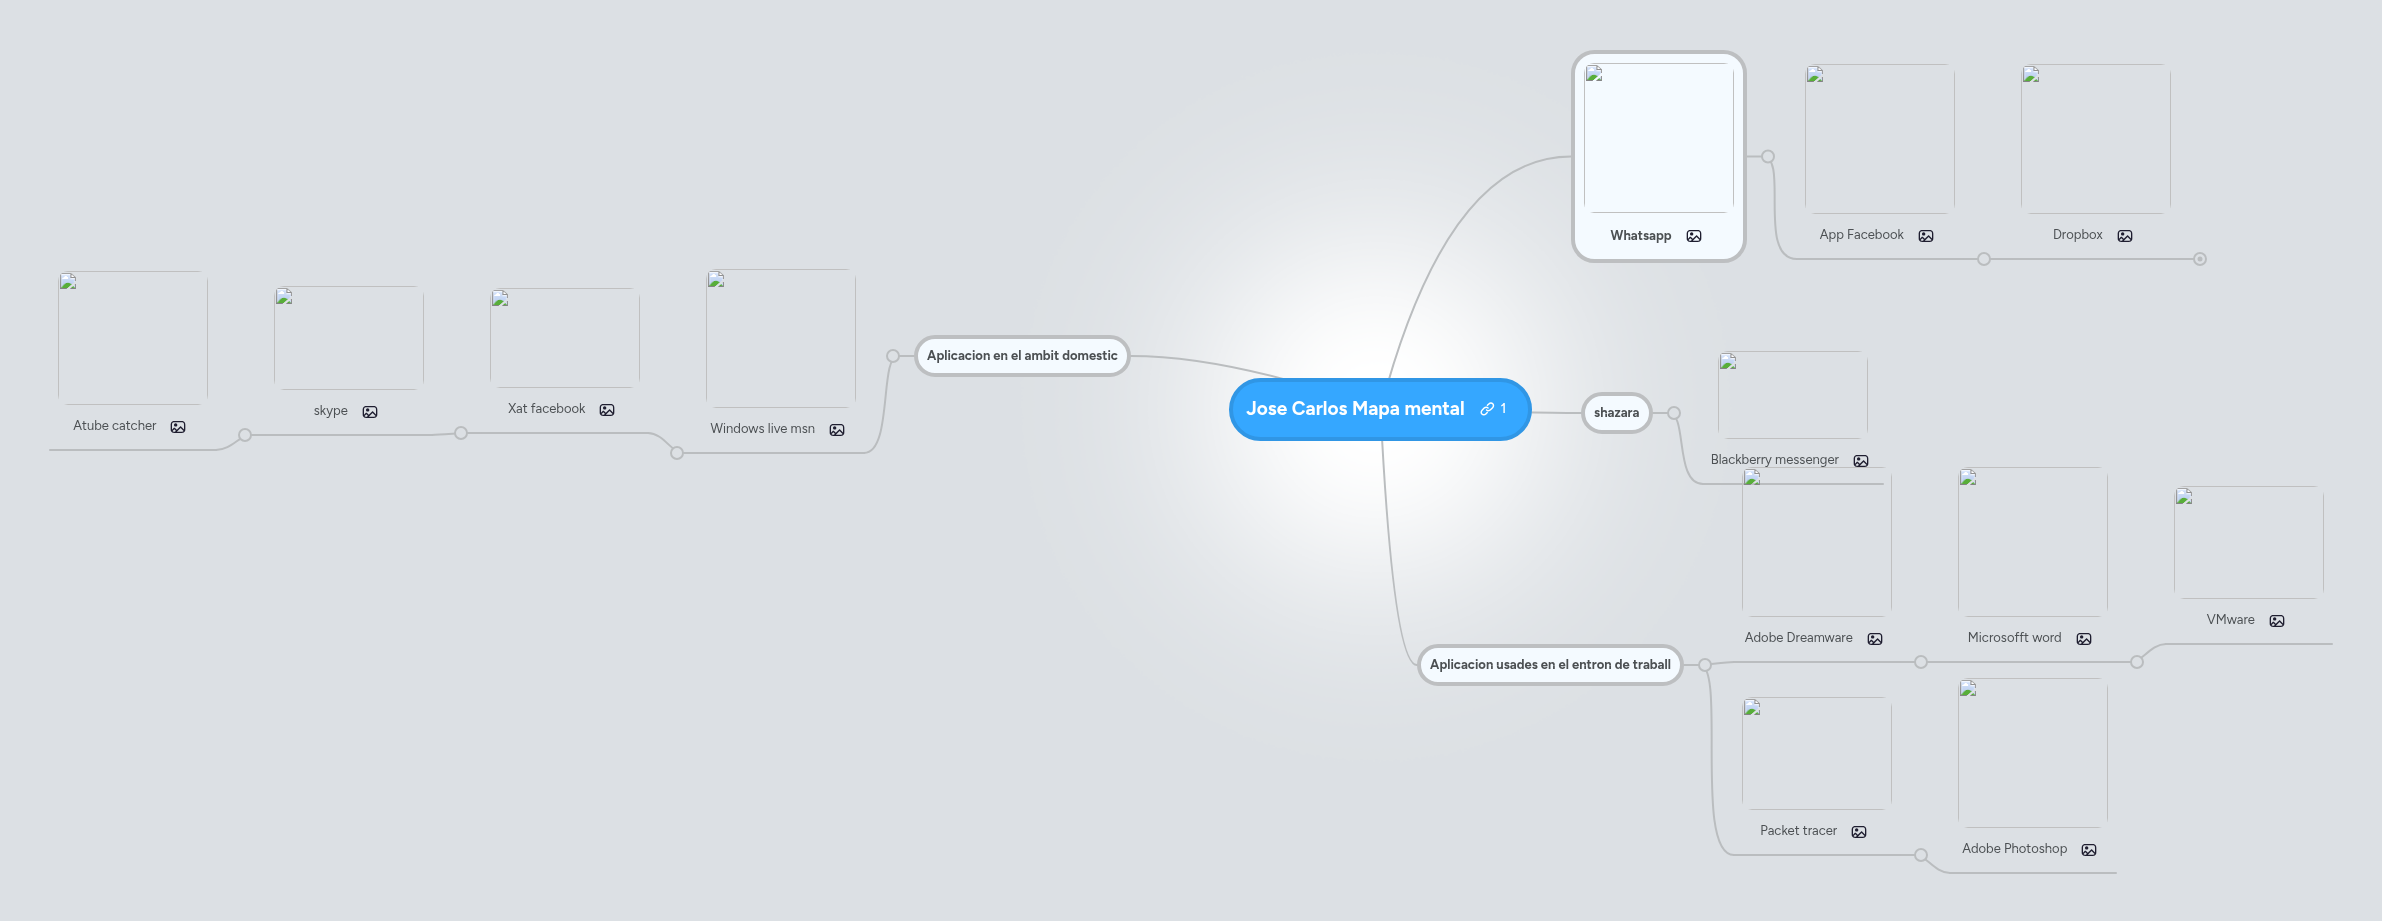Click the image icon beside Microsofft word
The width and height of the screenshot is (2382, 921).
coord(2084,639)
